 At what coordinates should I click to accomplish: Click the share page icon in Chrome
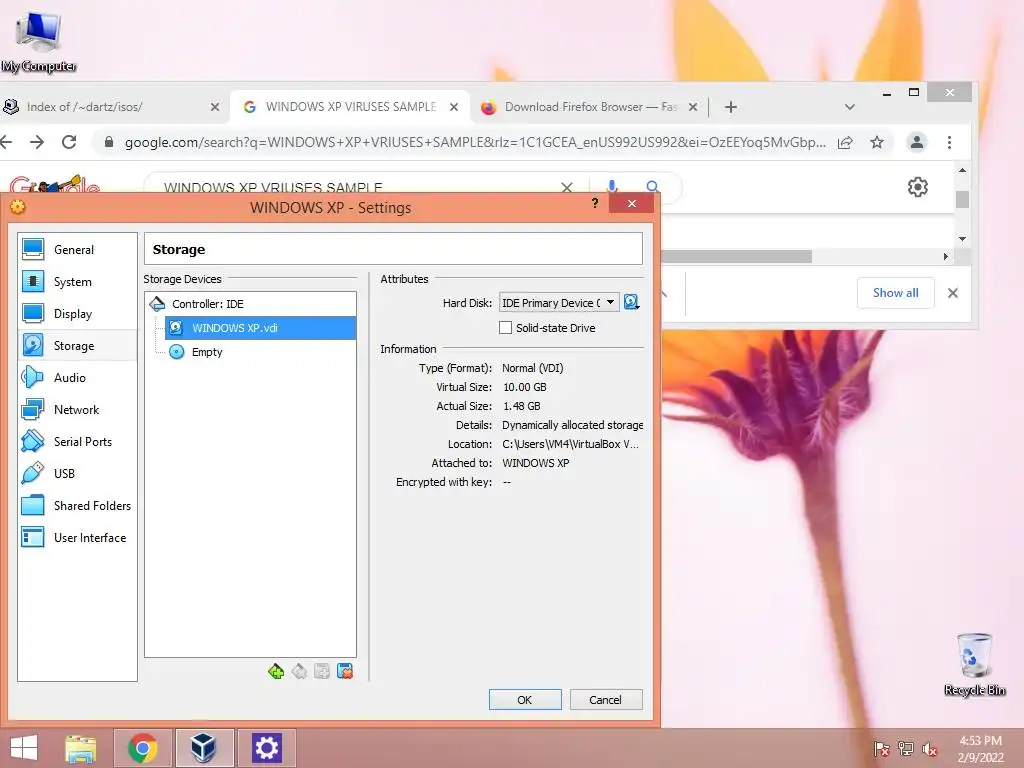point(845,142)
